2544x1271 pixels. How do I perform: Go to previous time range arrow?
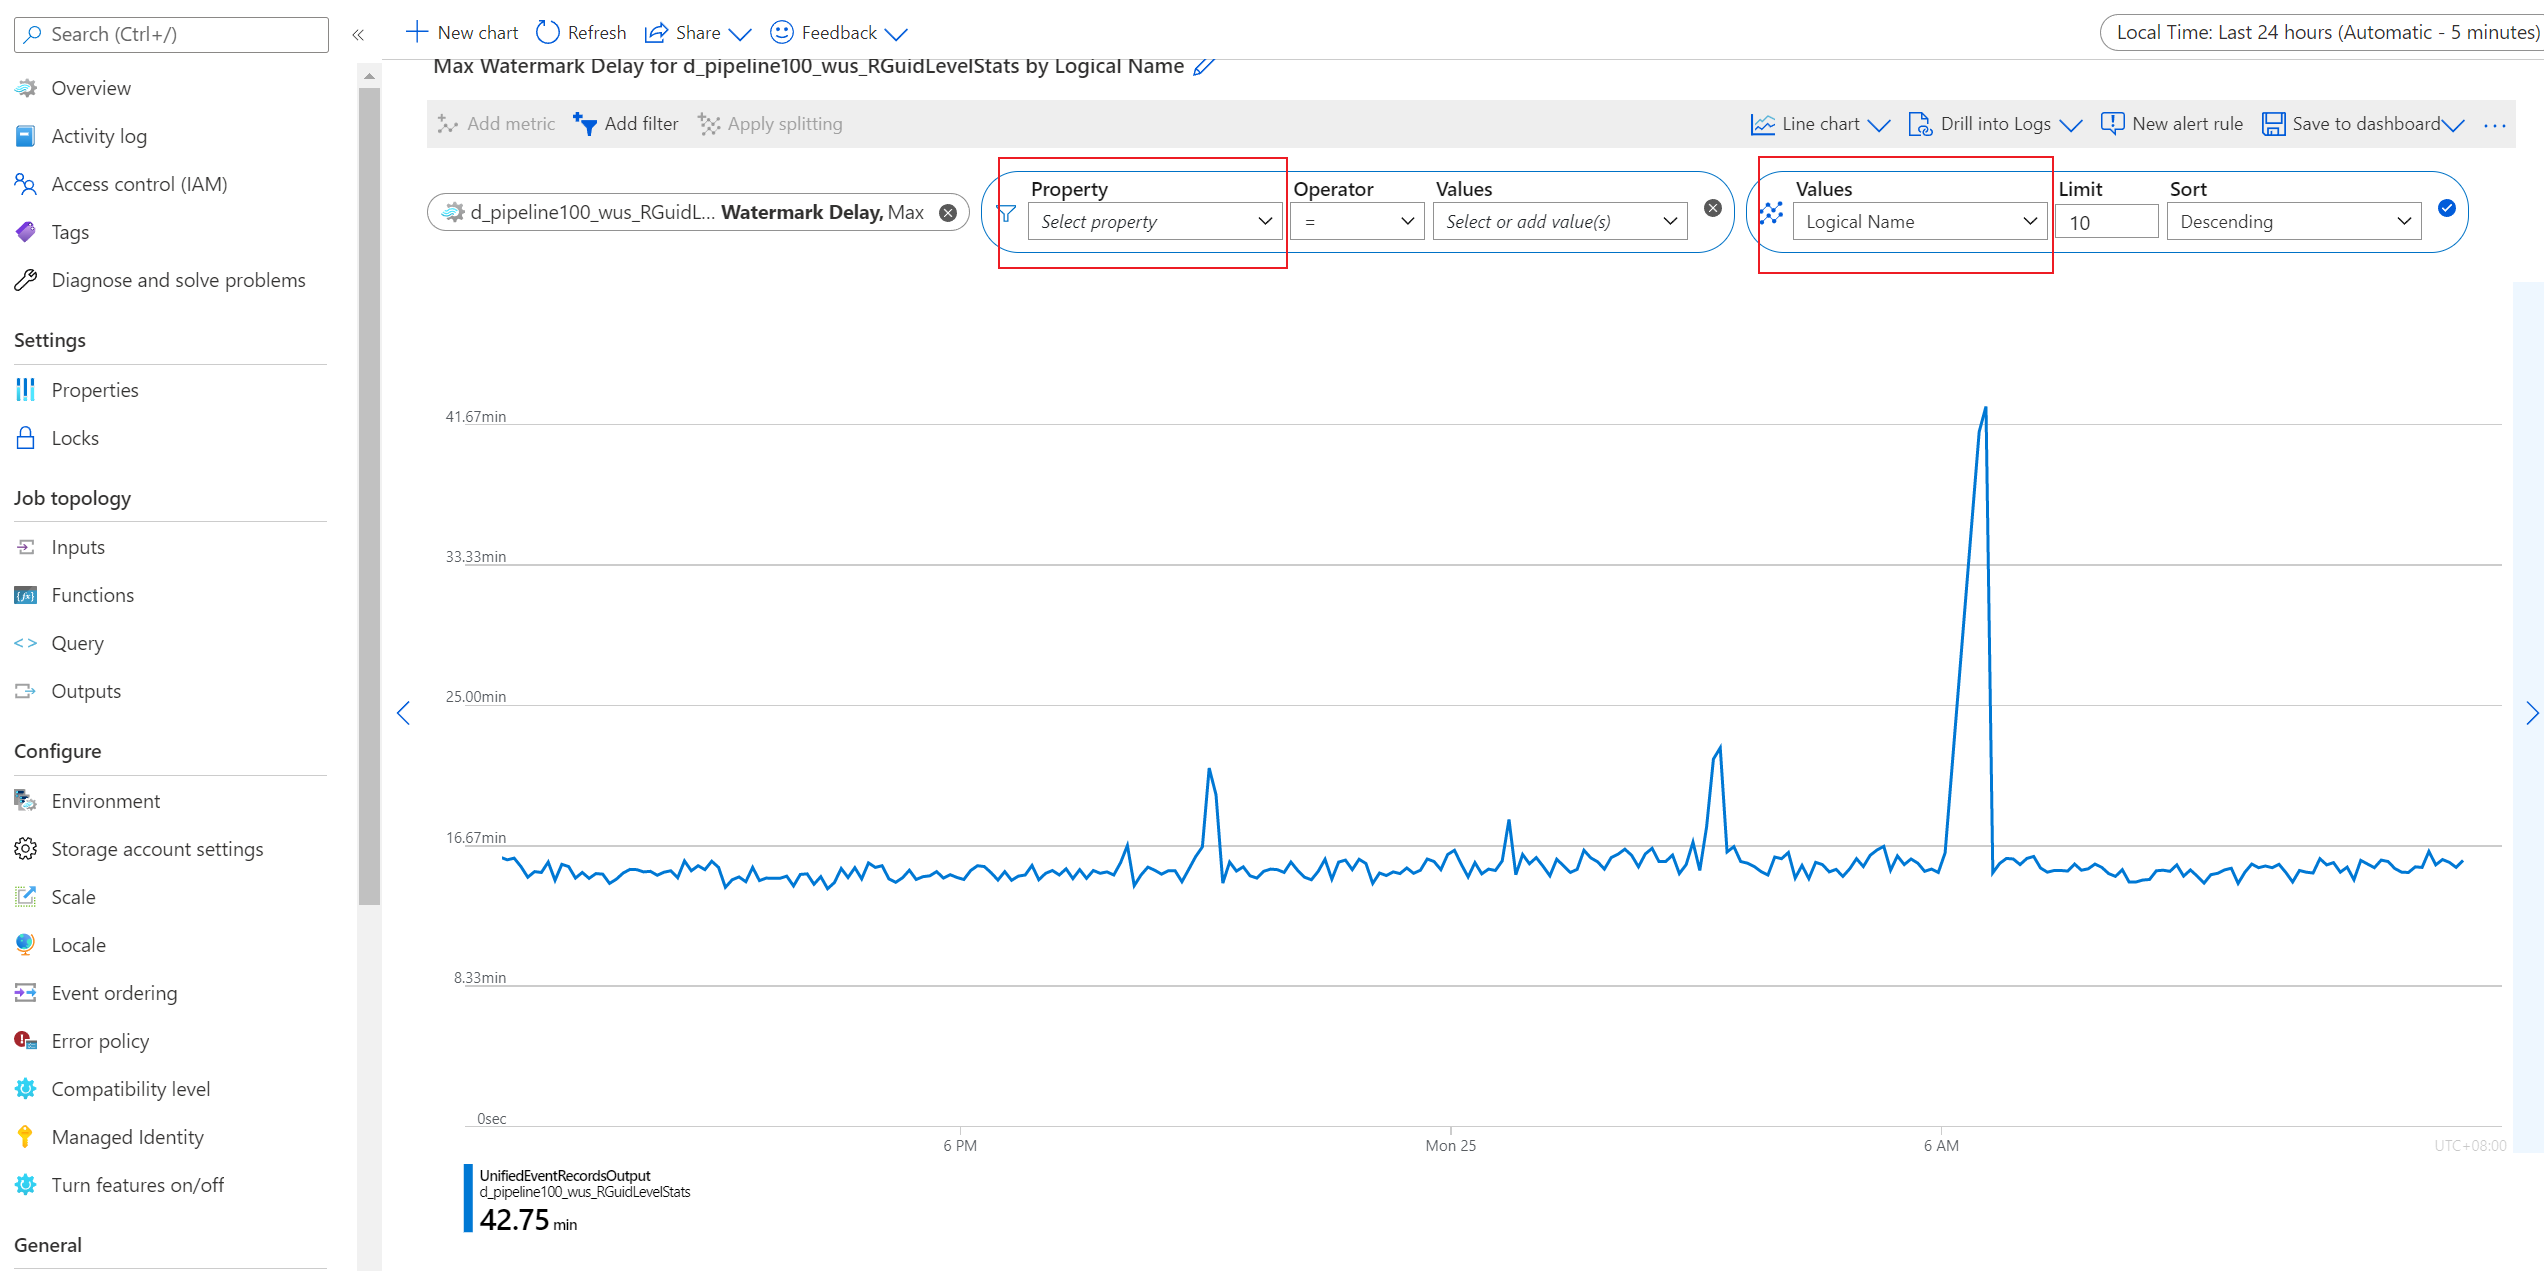coord(404,713)
